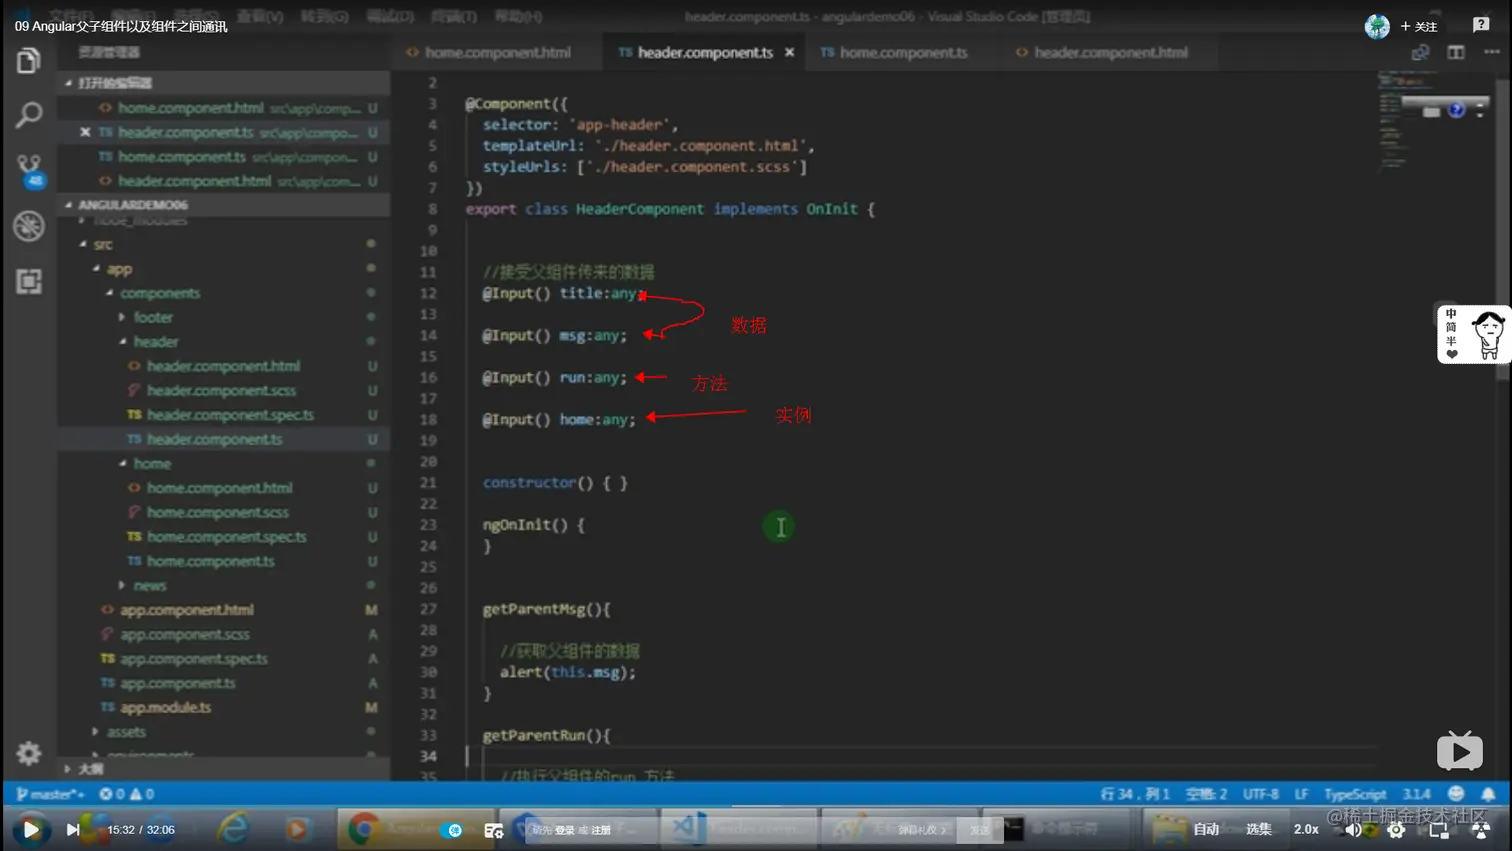Open the Manage gear in activity bar

pyautogui.click(x=28, y=753)
